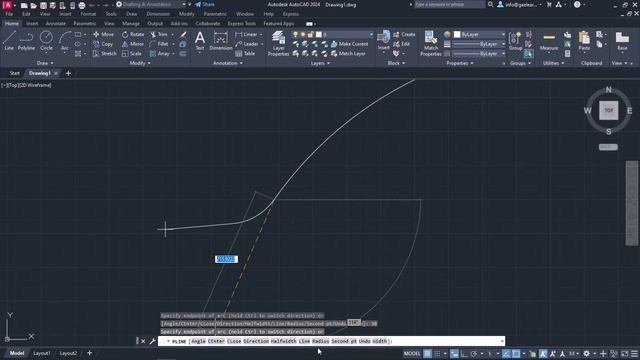Click the Scale tool
Image resolution: width=640 pixels, height=360 pixels.
point(131,53)
